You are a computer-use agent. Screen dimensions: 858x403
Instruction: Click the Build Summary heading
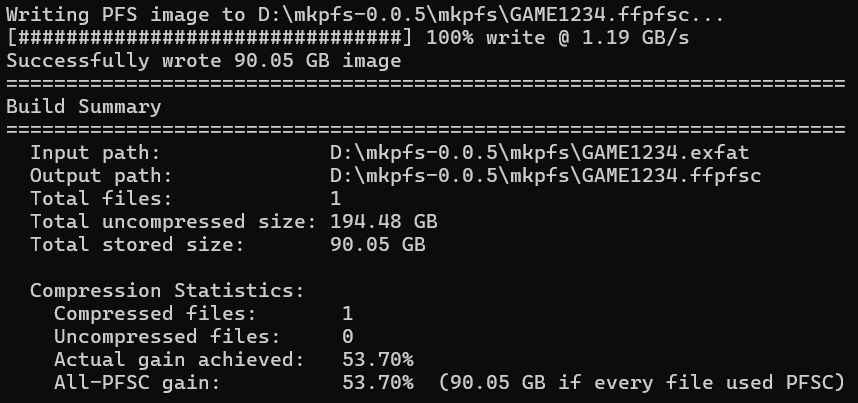84,106
